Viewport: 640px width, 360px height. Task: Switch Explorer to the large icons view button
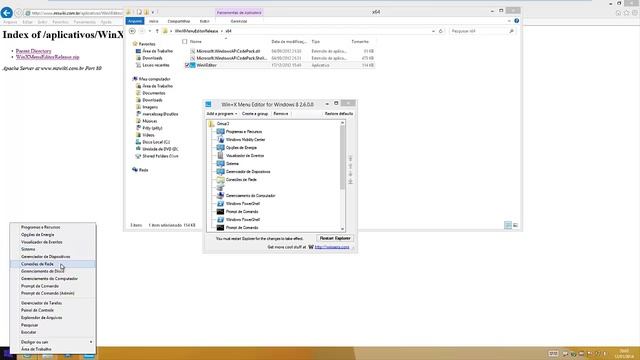(x=516, y=225)
